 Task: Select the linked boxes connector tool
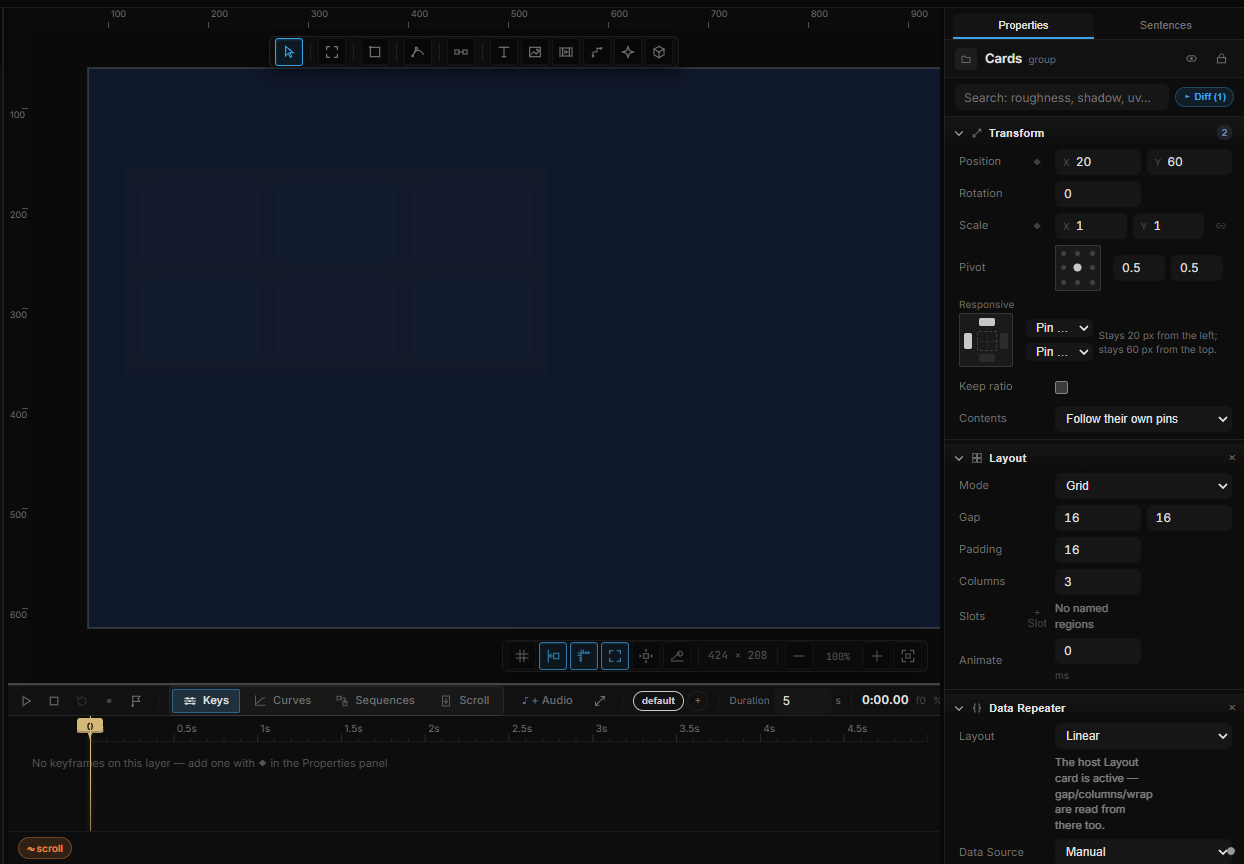coord(461,52)
